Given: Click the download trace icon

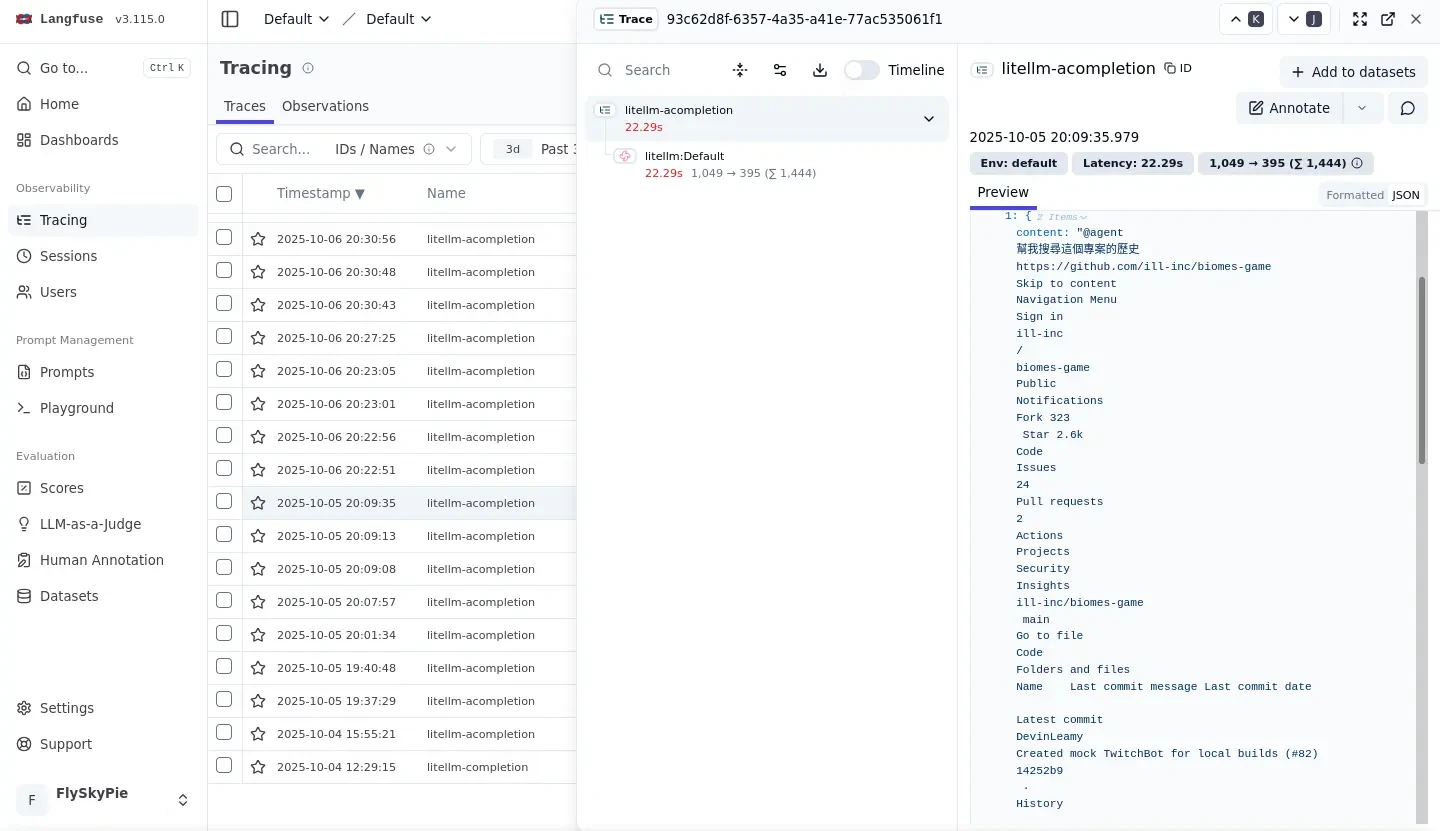Looking at the screenshot, I should pyautogui.click(x=820, y=70).
